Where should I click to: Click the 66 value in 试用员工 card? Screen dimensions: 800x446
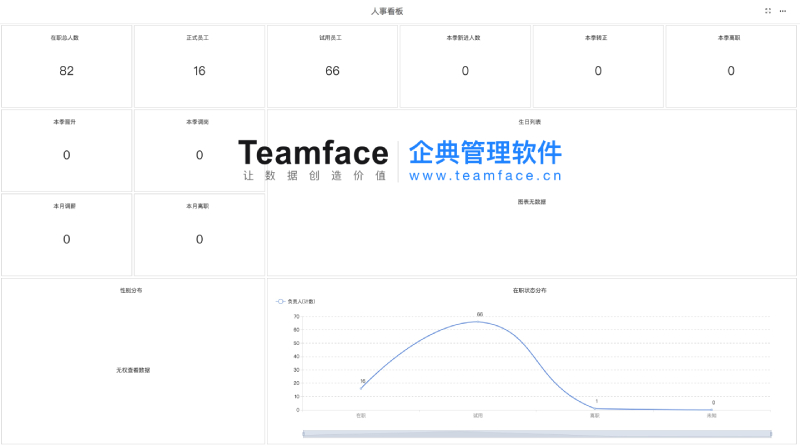click(332, 71)
